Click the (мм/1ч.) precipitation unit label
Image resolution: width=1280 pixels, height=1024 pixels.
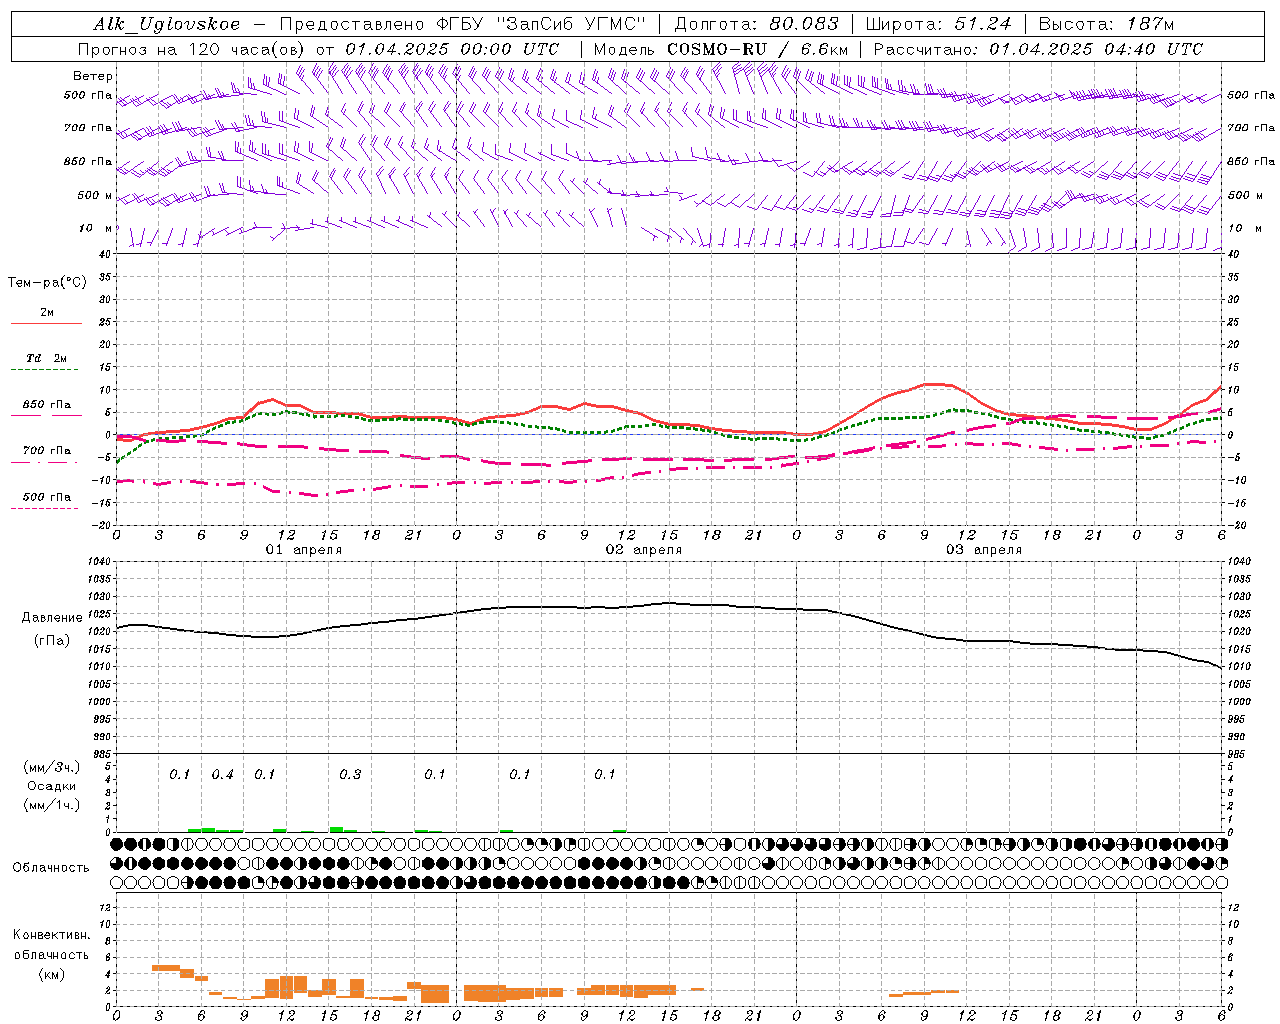[x=52, y=806]
